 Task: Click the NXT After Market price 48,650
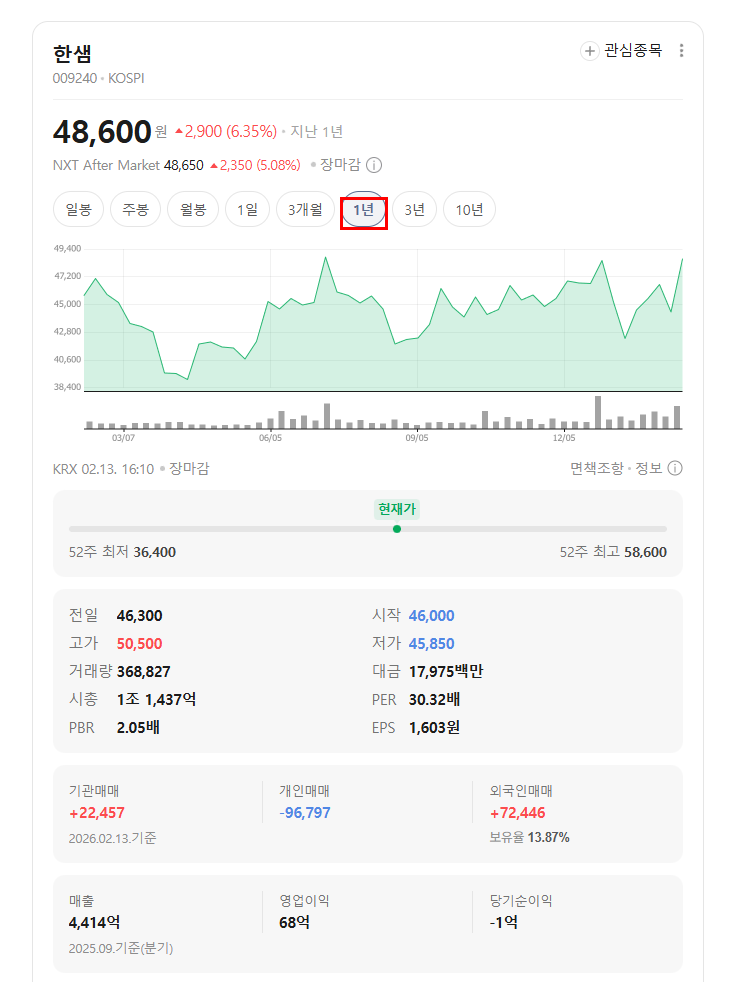tap(183, 165)
